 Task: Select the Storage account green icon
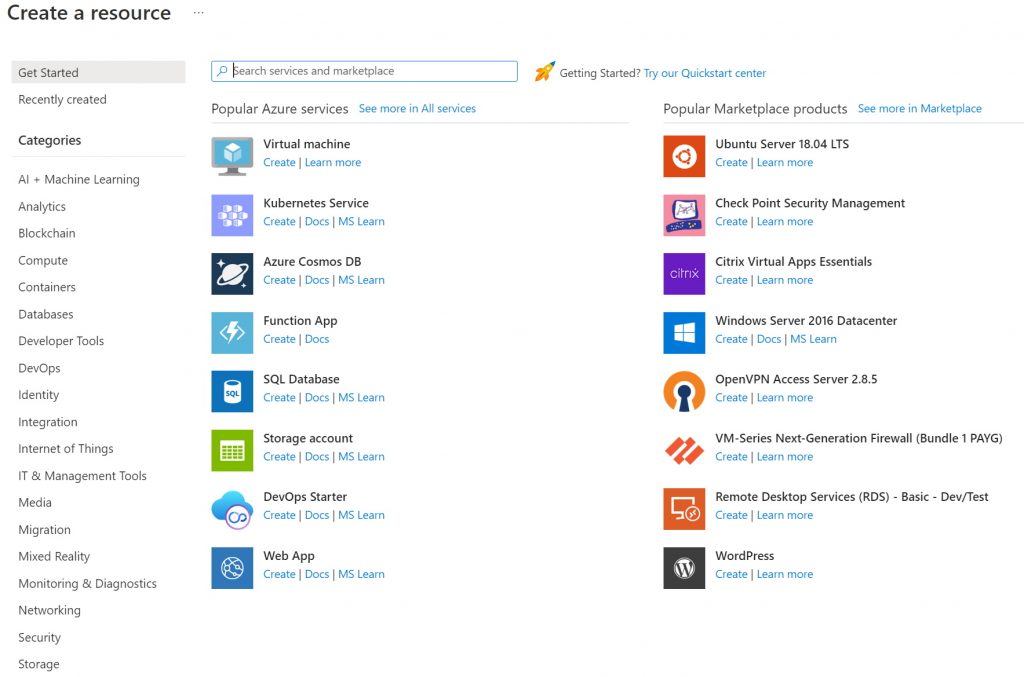(232, 450)
